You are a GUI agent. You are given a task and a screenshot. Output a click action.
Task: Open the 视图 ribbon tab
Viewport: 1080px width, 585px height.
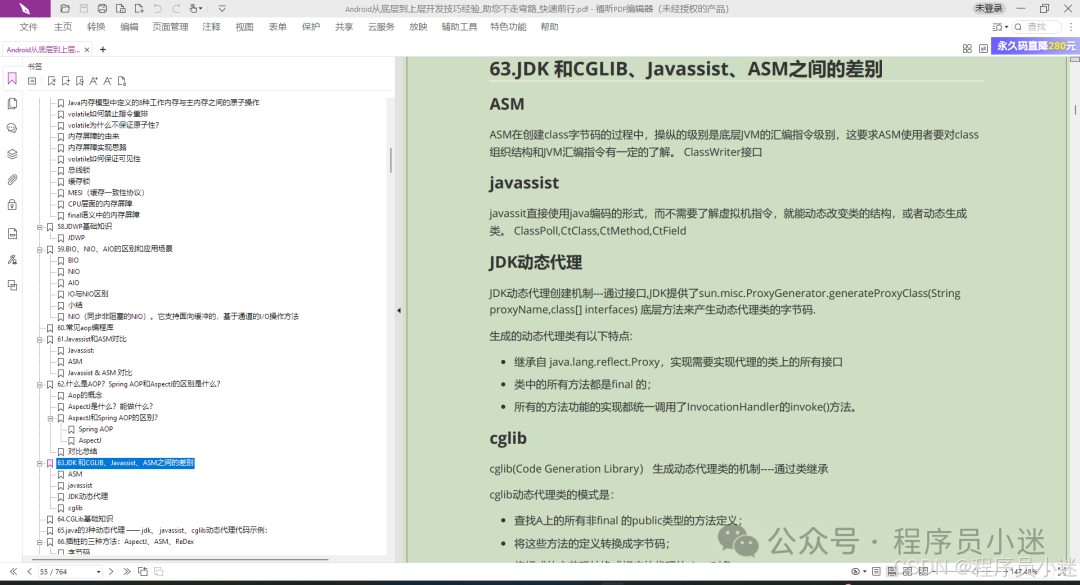pyautogui.click(x=245, y=27)
